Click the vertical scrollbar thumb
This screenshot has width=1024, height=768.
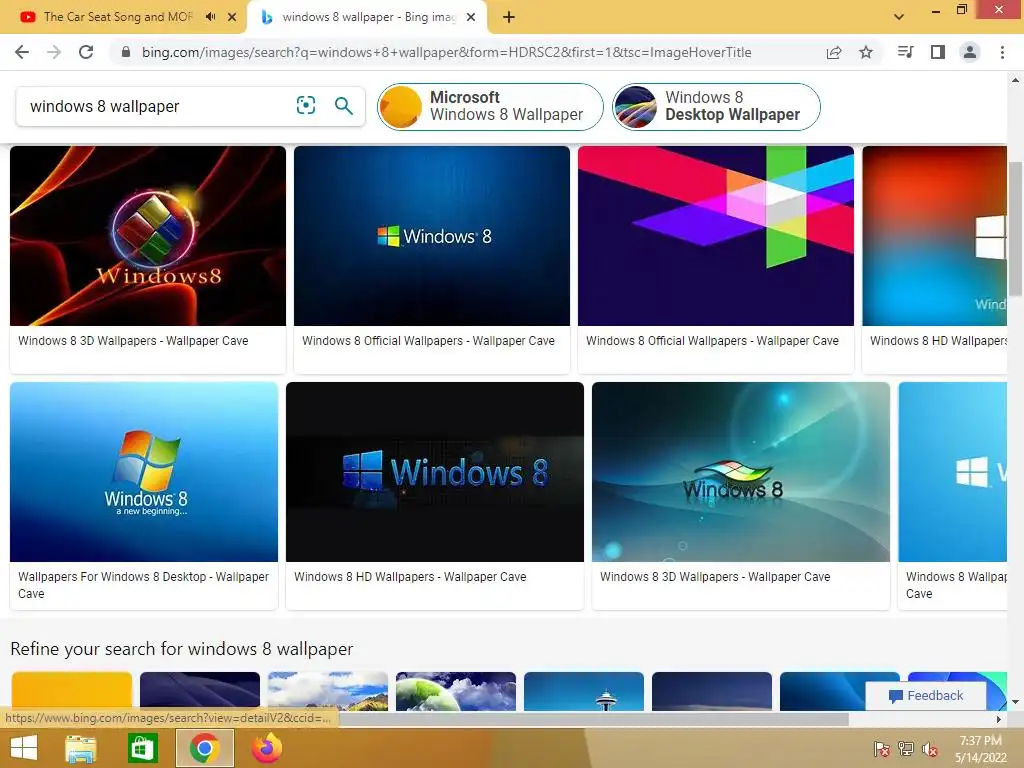[1016, 228]
